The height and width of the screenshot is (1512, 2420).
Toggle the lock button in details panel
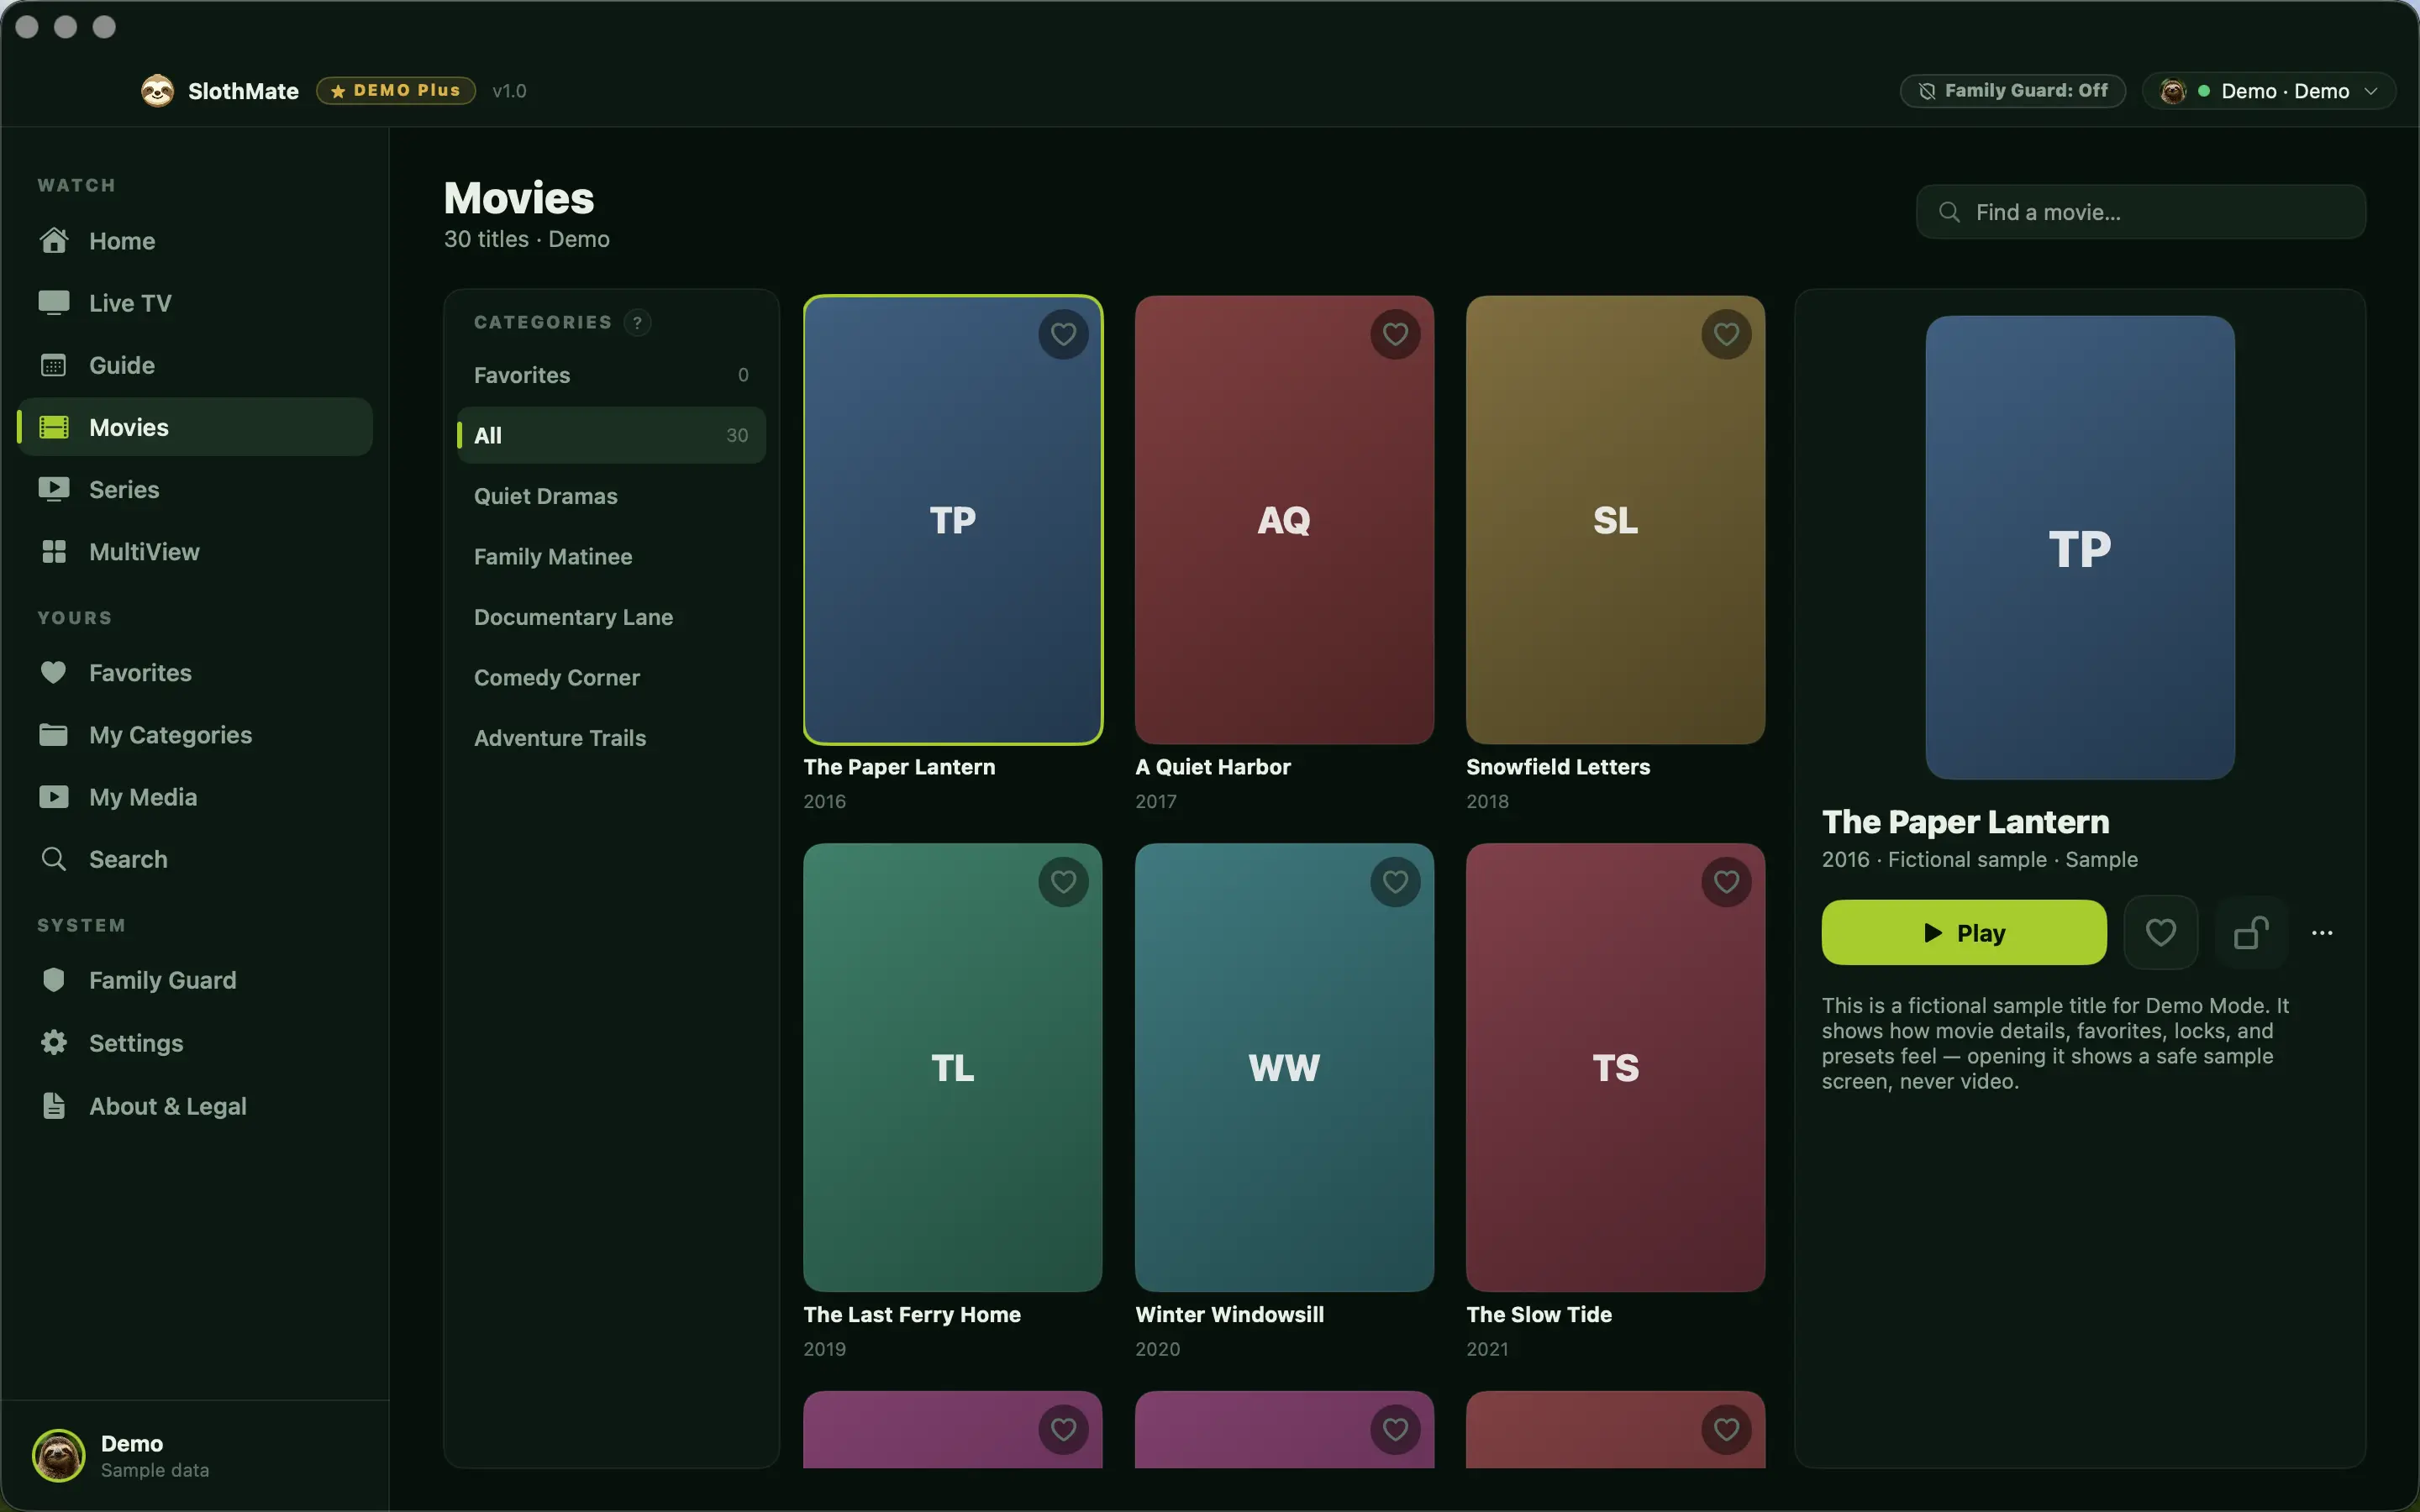coord(2251,933)
